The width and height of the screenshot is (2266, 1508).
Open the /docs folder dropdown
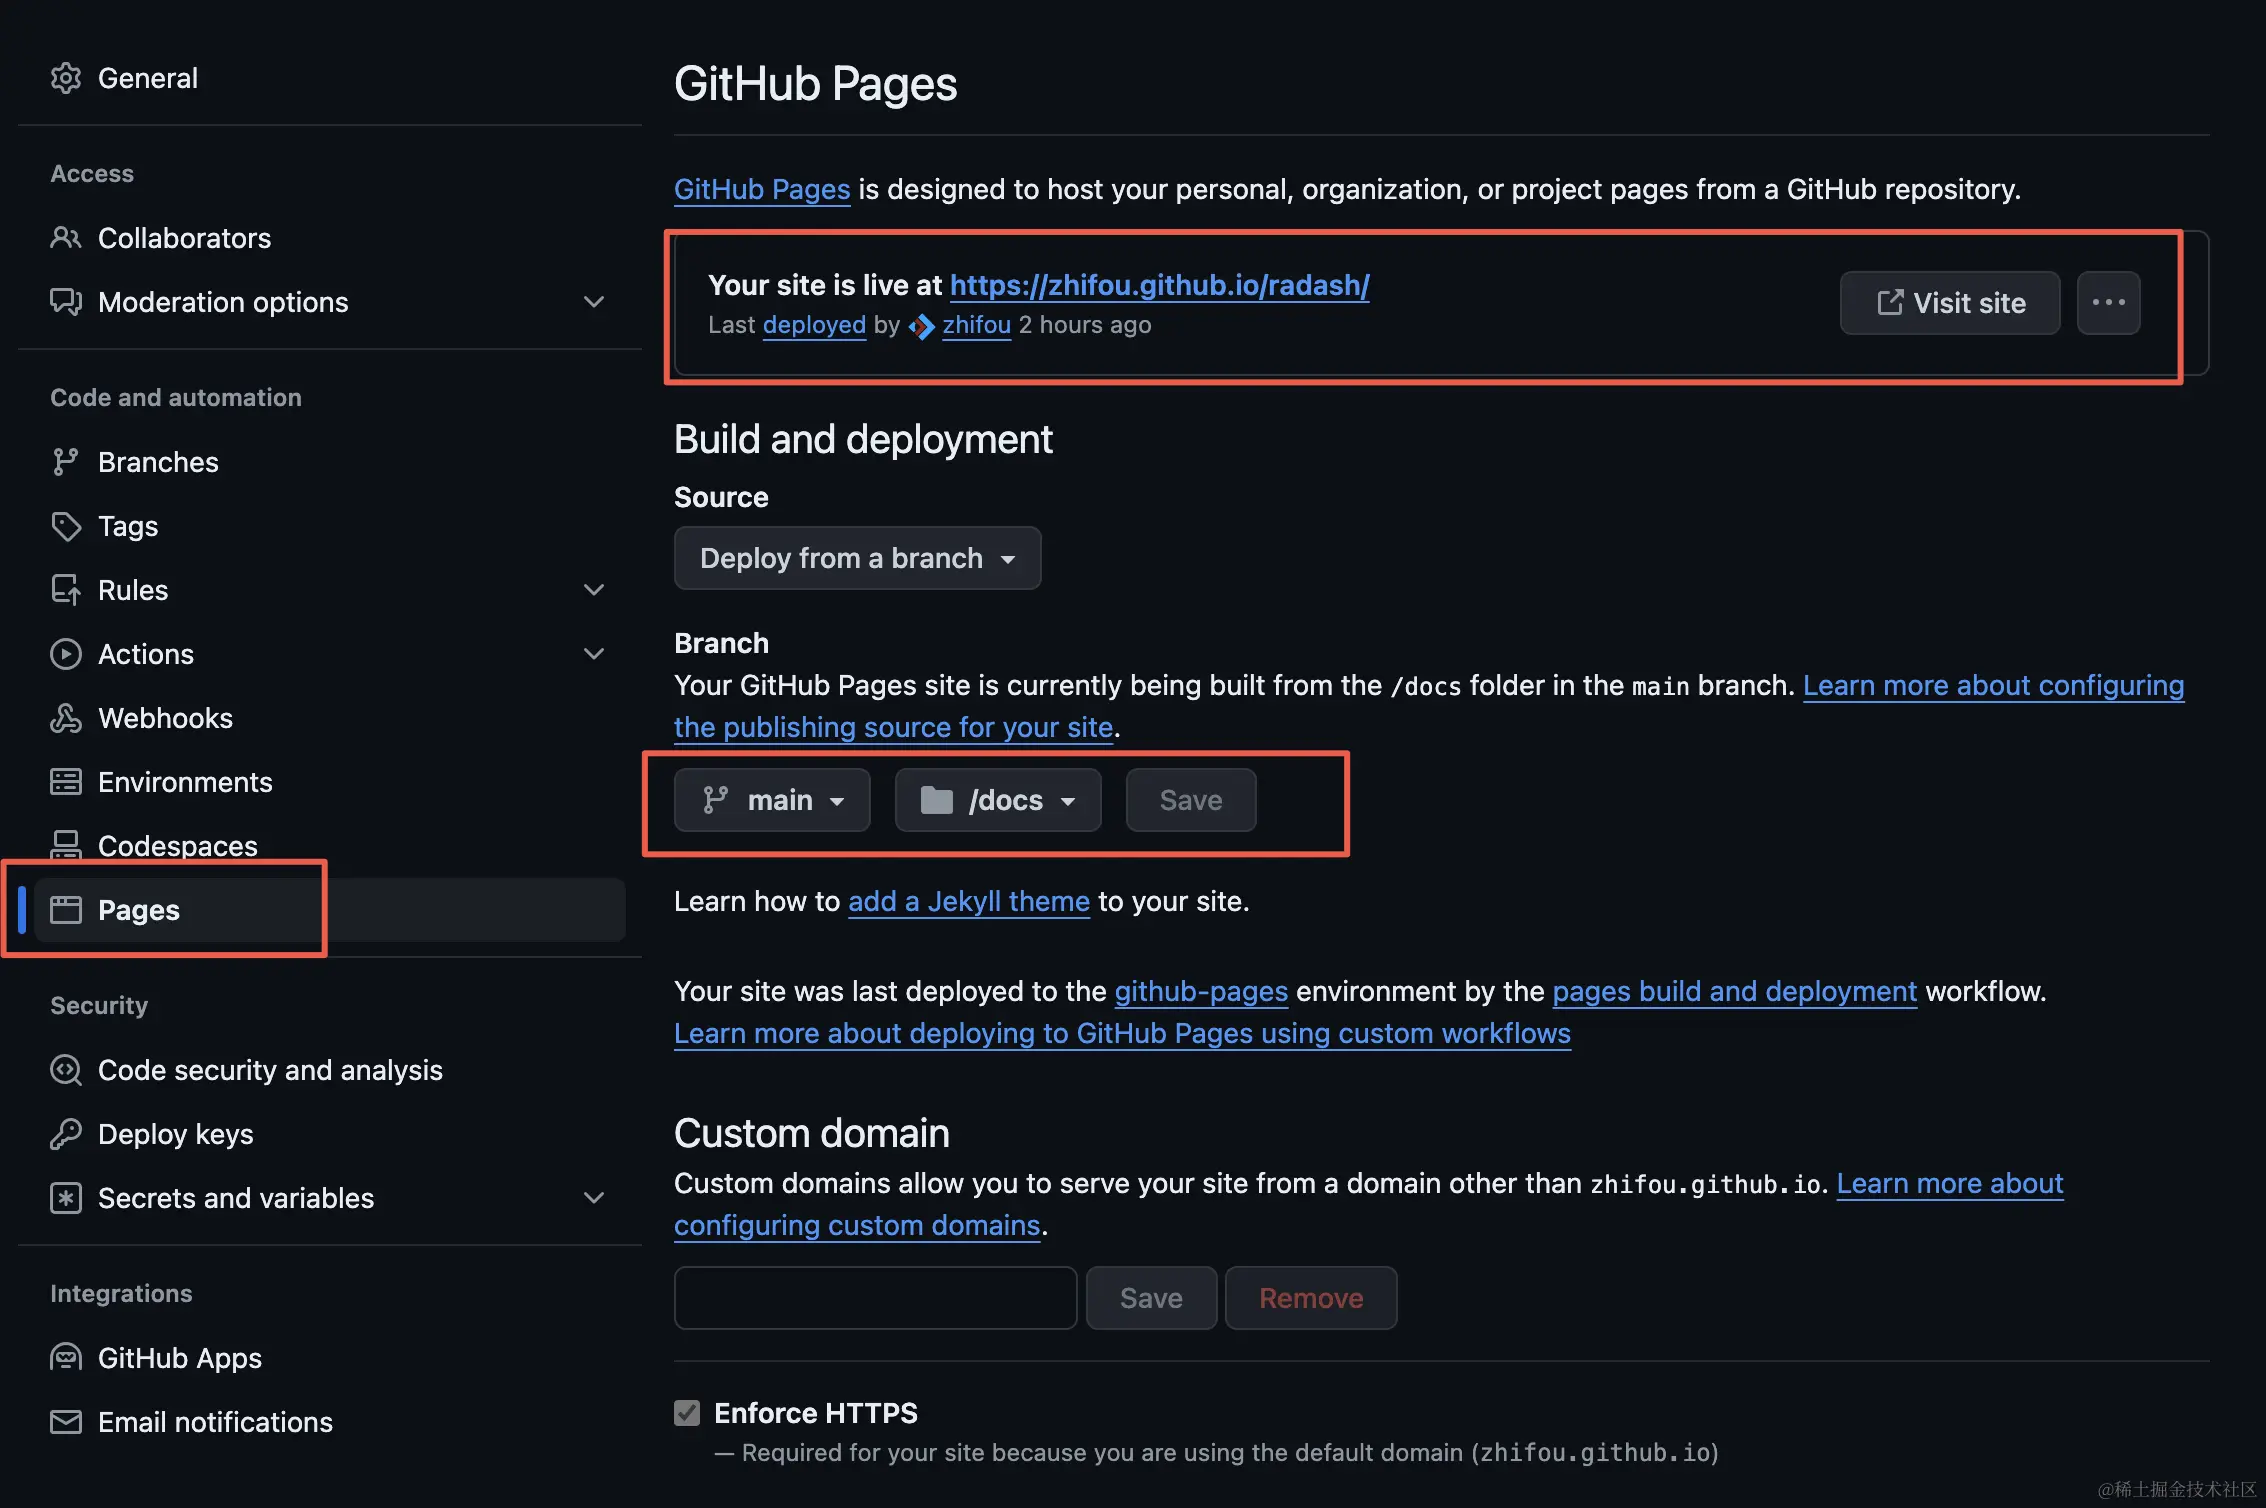(x=997, y=800)
